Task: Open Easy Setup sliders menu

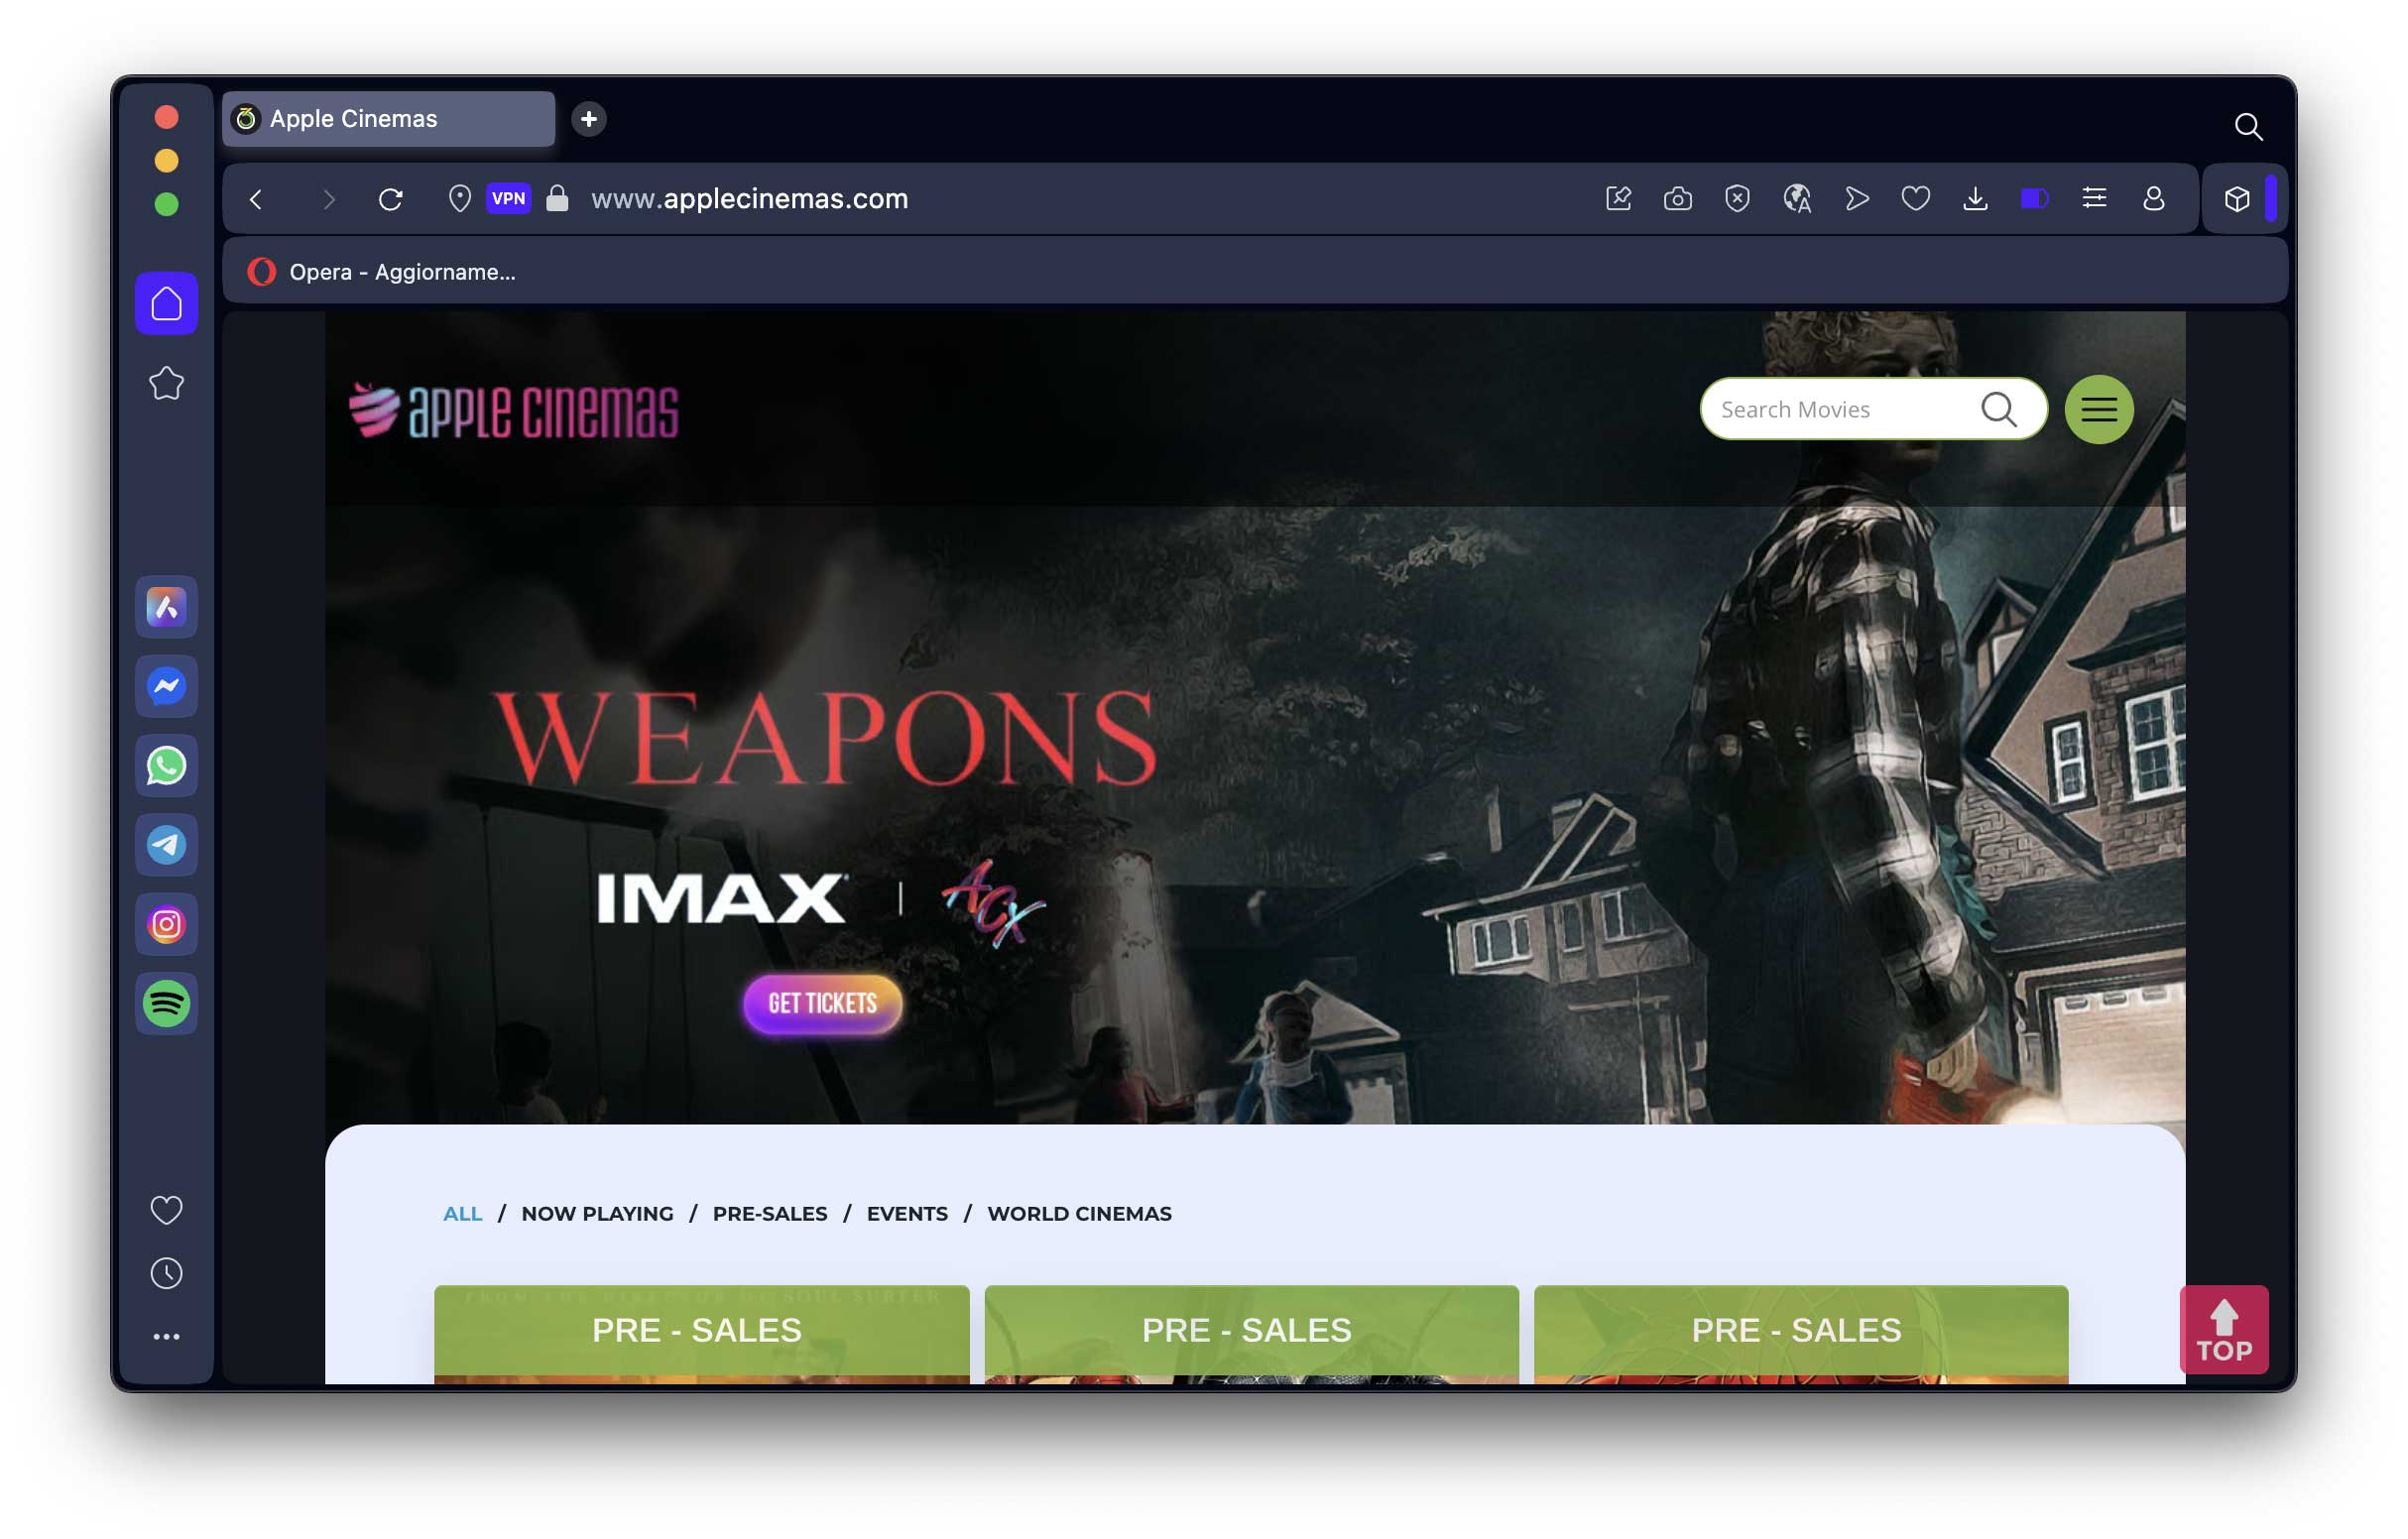Action: click(2093, 199)
